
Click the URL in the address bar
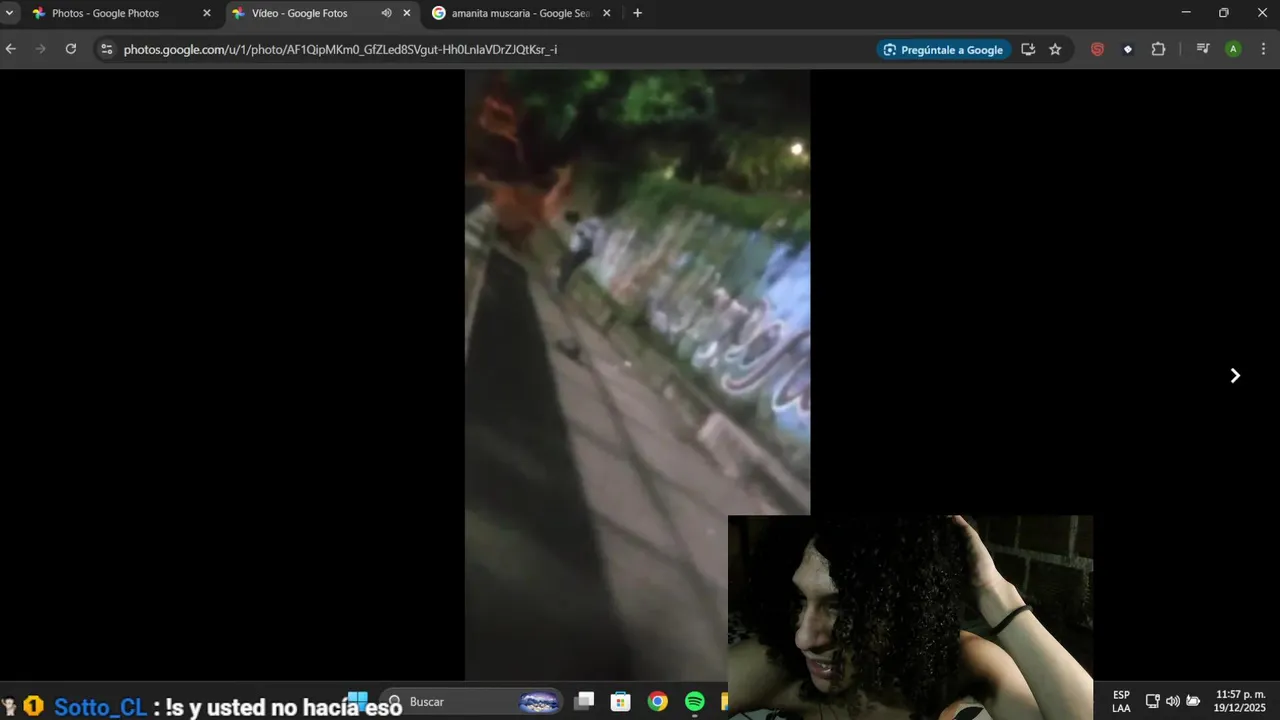pyautogui.click(x=340, y=49)
